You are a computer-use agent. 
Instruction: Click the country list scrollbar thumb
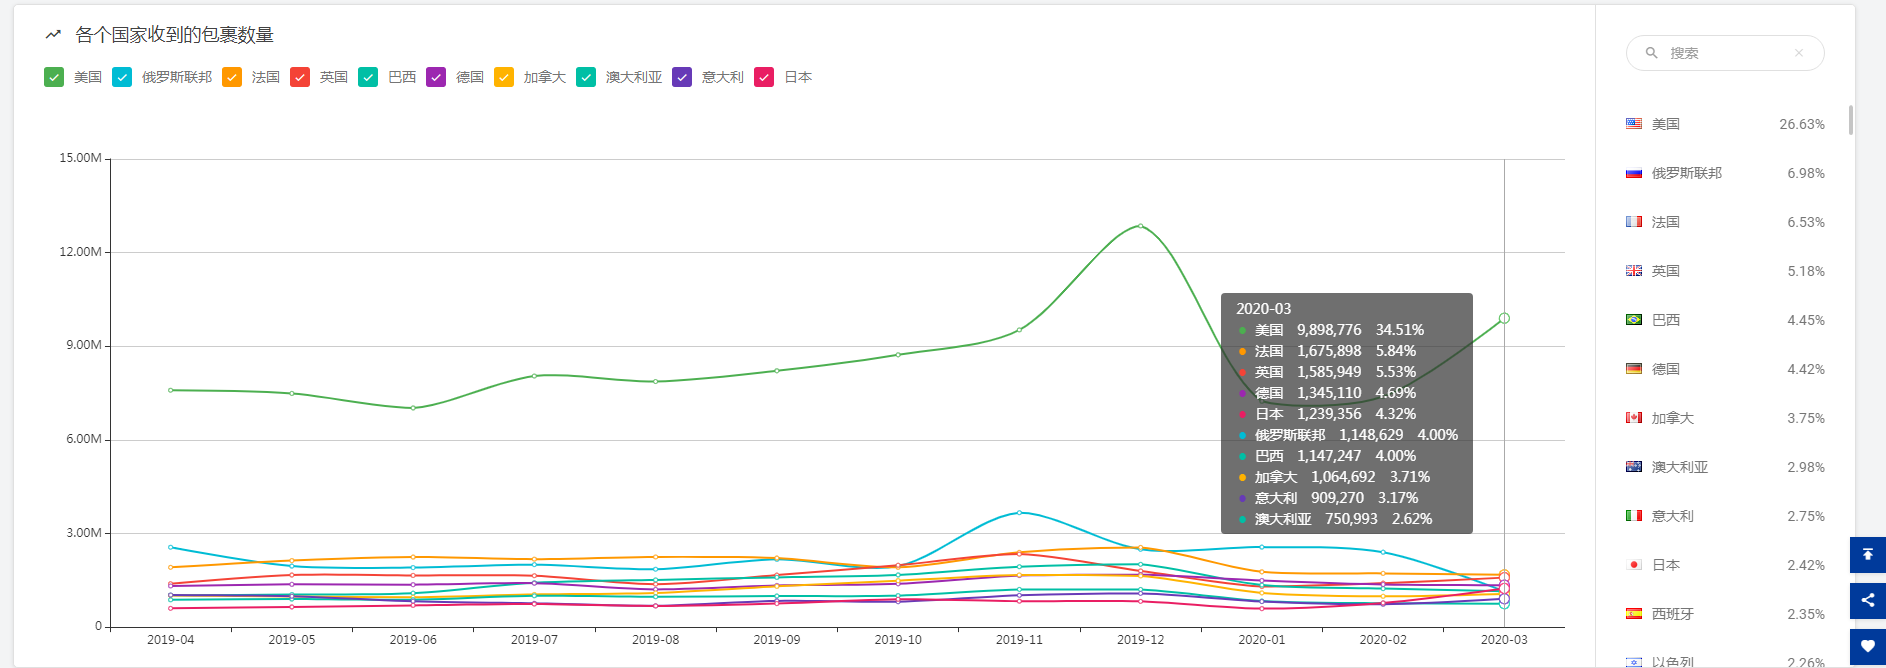(1850, 120)
